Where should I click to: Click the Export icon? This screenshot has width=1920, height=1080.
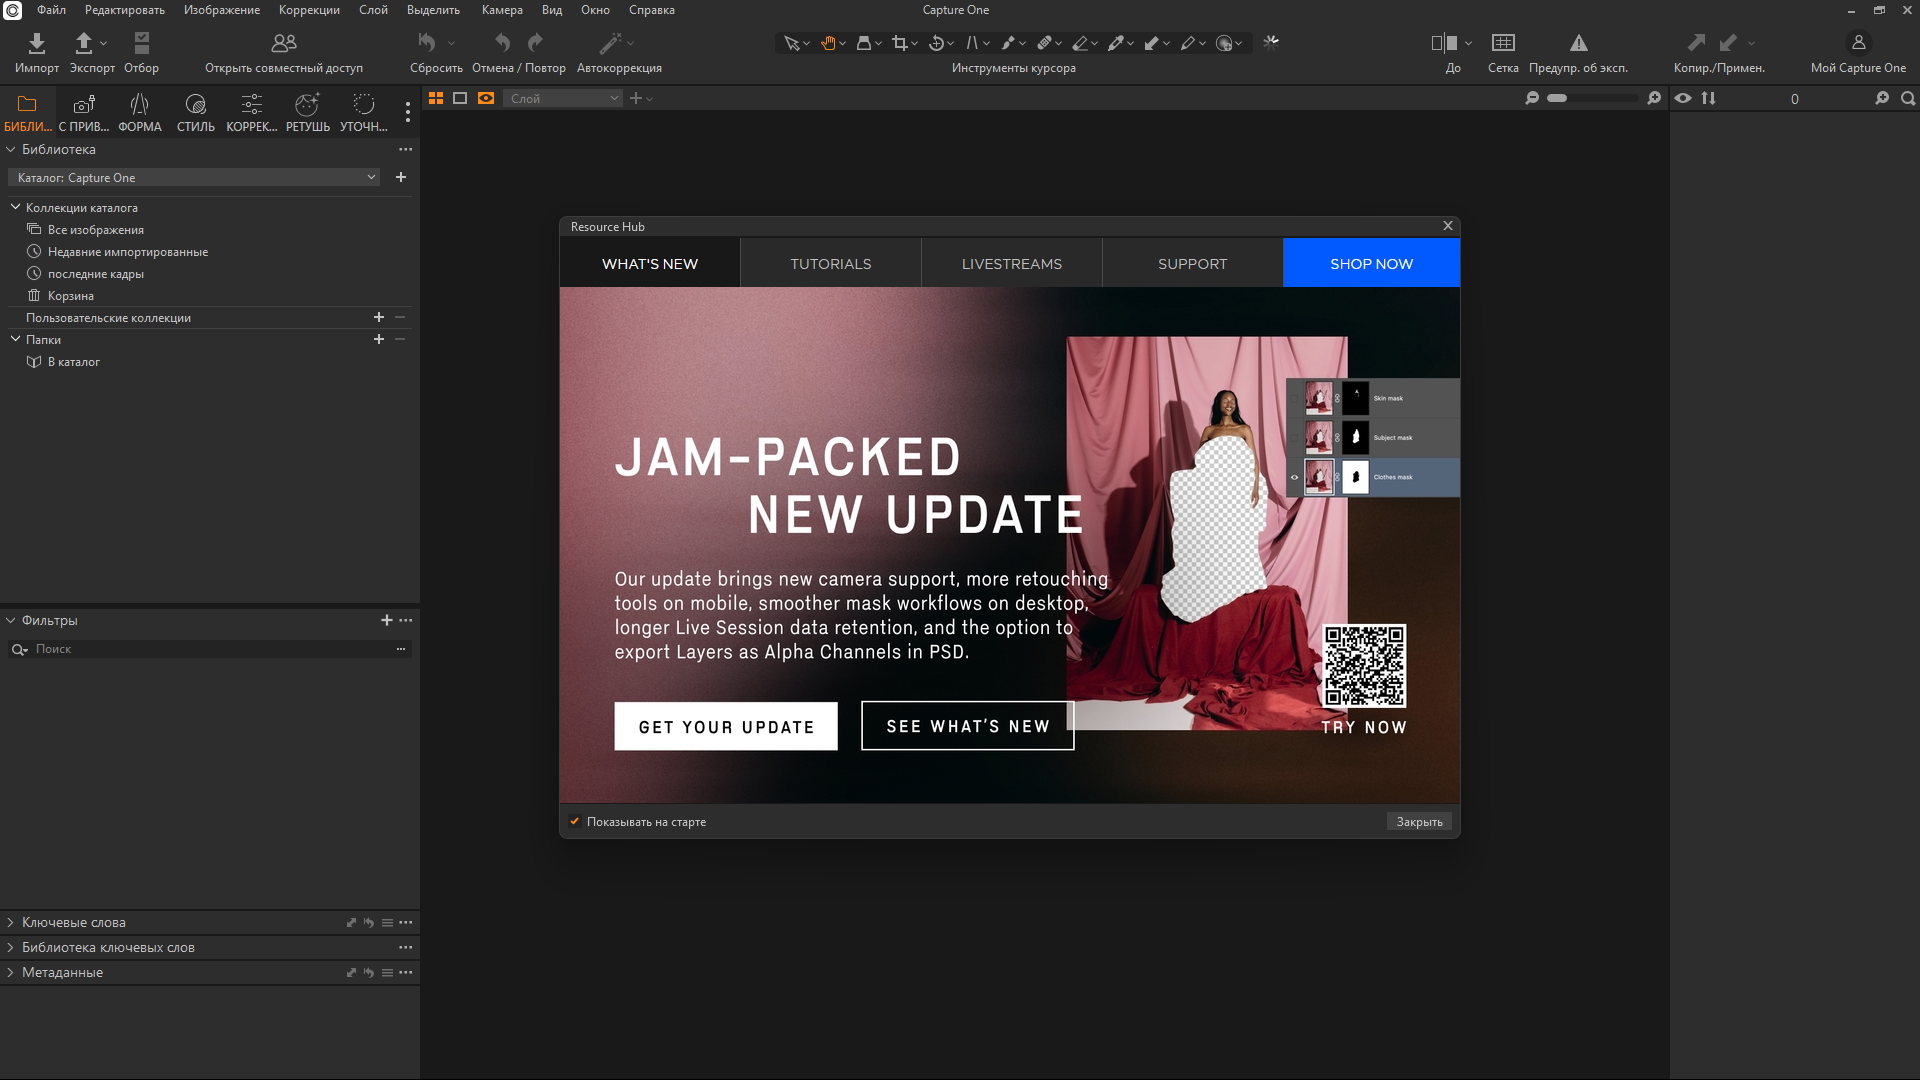coord(84,43)
